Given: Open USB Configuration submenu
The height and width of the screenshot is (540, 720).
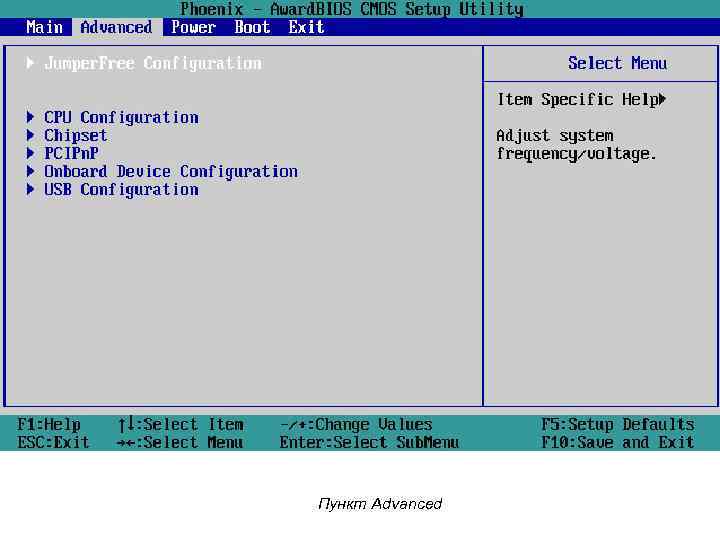Looking at the screenshot, I should pyautogui.click(x=121, y=190).
